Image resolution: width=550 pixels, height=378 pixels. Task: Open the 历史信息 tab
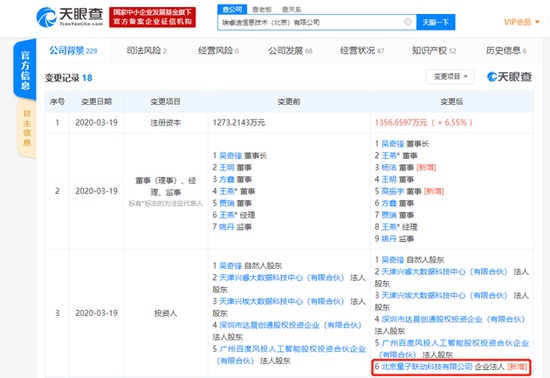tap(506, 50)
